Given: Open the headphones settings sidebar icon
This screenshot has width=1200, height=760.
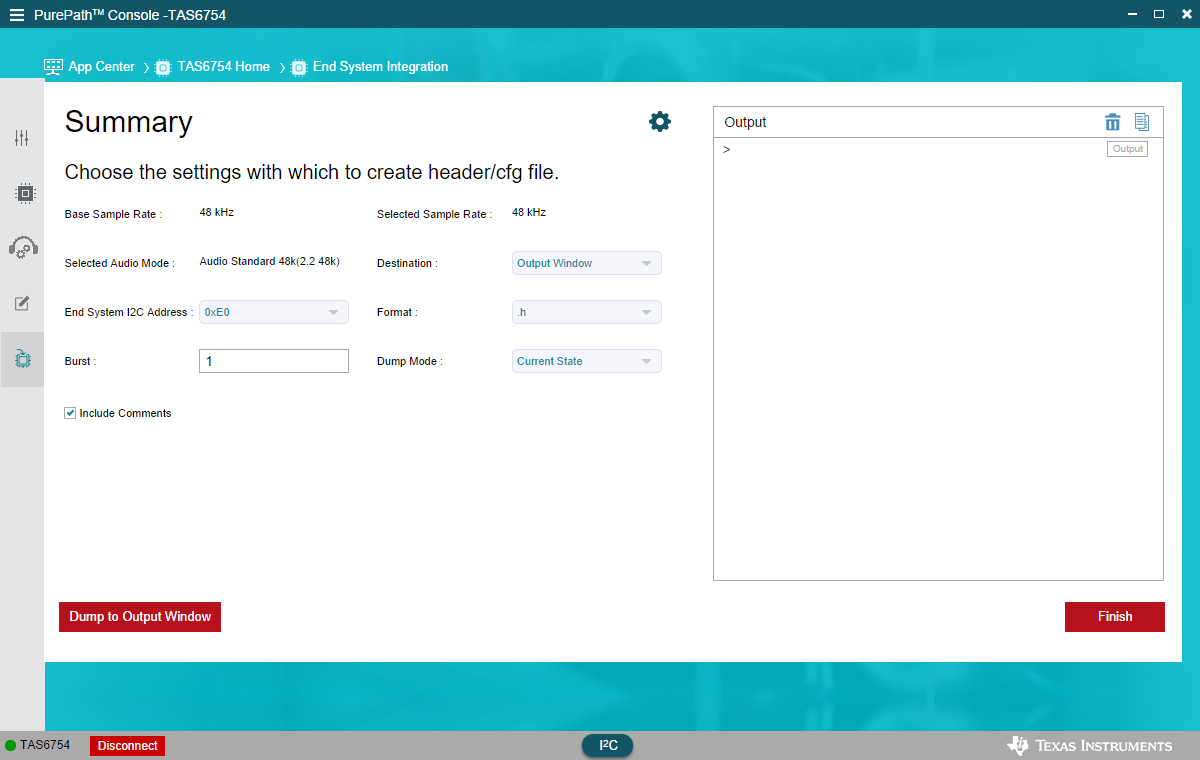Looking at the screenshot, I should click(23, 248).
